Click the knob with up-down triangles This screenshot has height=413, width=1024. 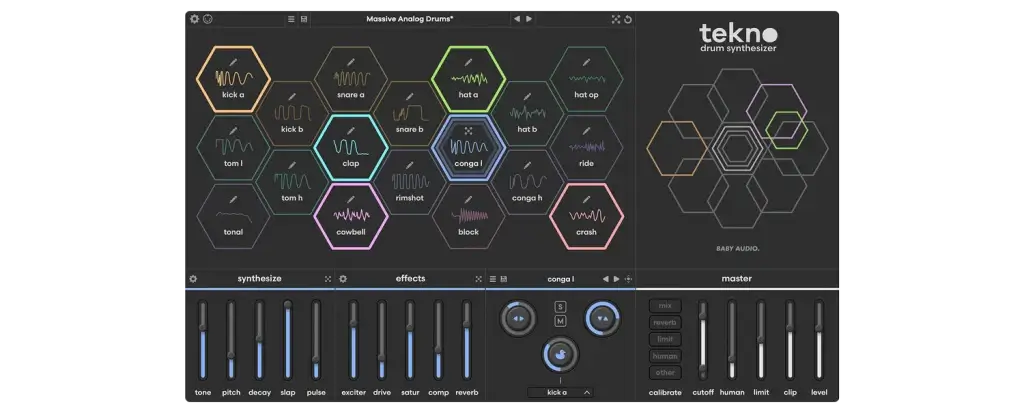pos(602,318)
